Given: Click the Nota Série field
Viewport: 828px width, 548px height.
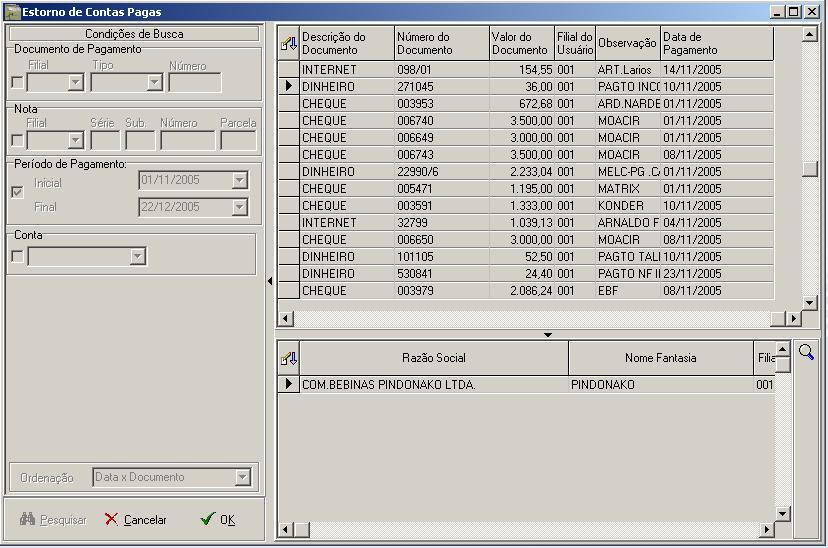Looking at the screenshot, I should pyautogui.click(x=106, y=140).
